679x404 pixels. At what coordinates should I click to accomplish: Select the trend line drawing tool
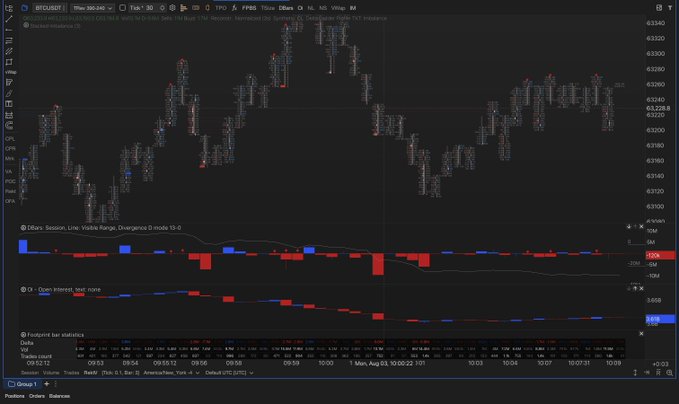[9, 19]
